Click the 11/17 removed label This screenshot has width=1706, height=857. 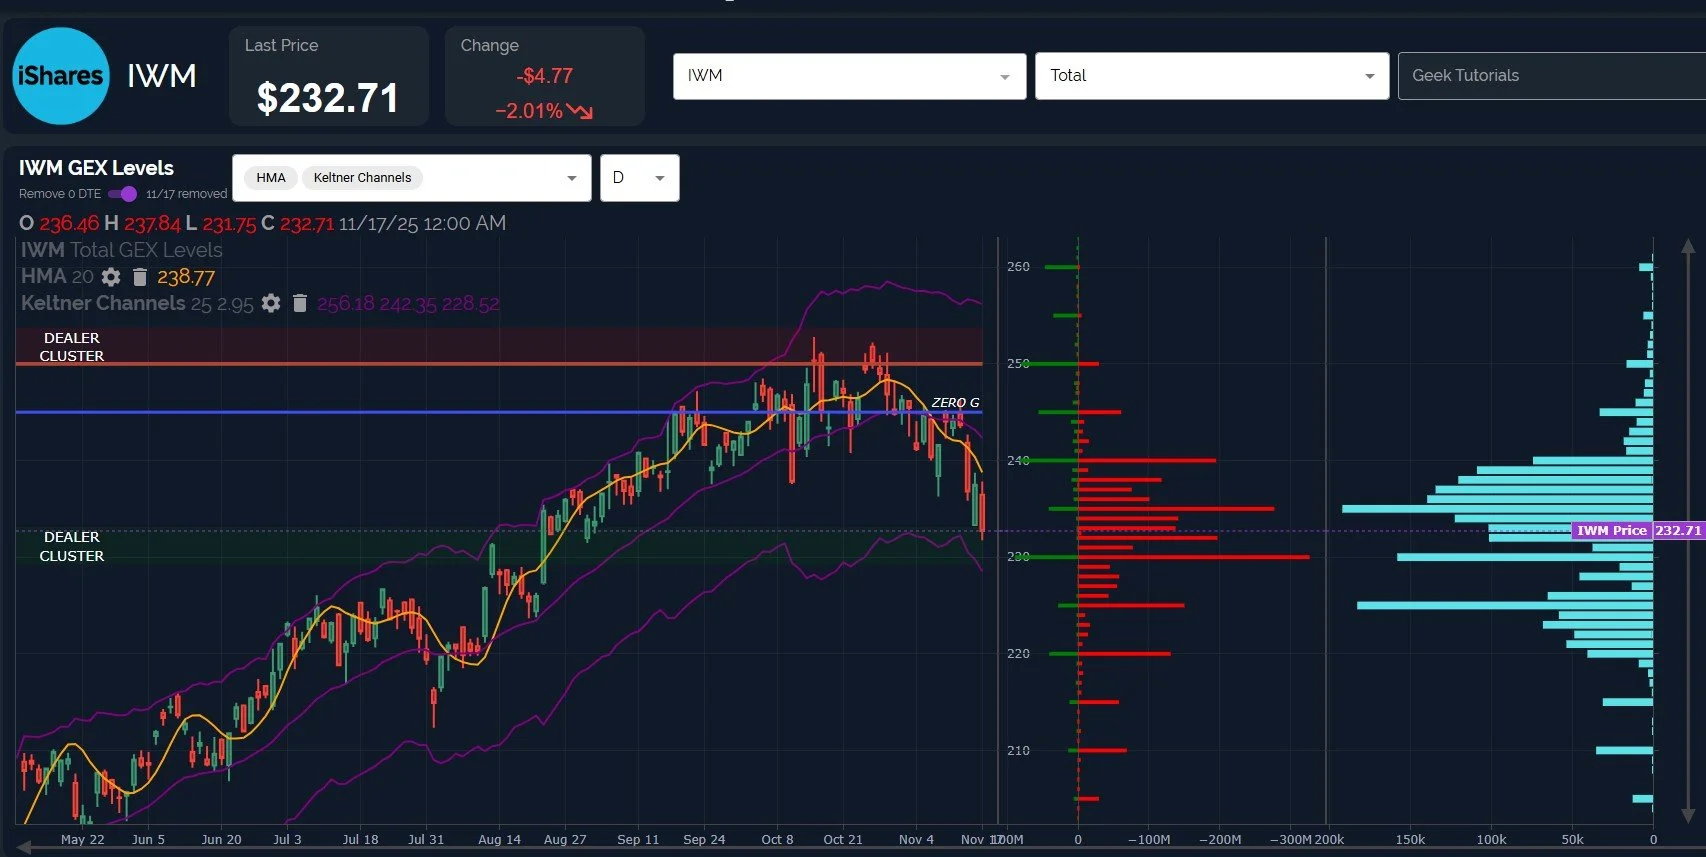click(x=186, y=194)
